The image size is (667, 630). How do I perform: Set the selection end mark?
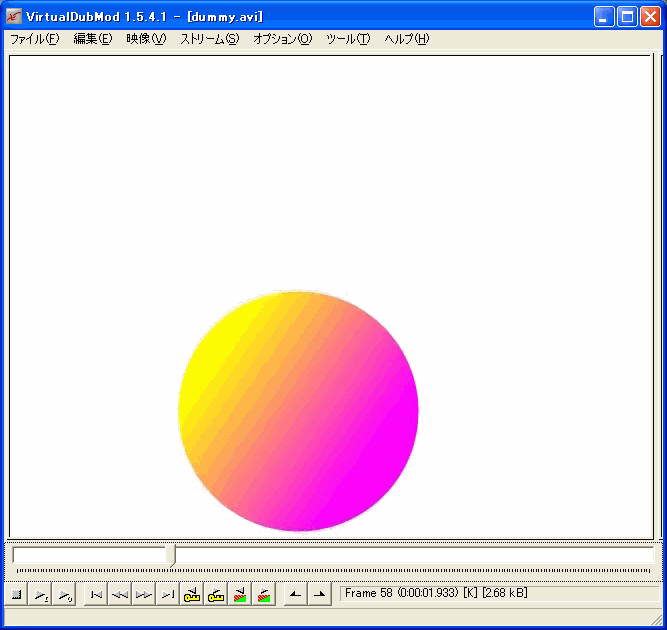319,594
